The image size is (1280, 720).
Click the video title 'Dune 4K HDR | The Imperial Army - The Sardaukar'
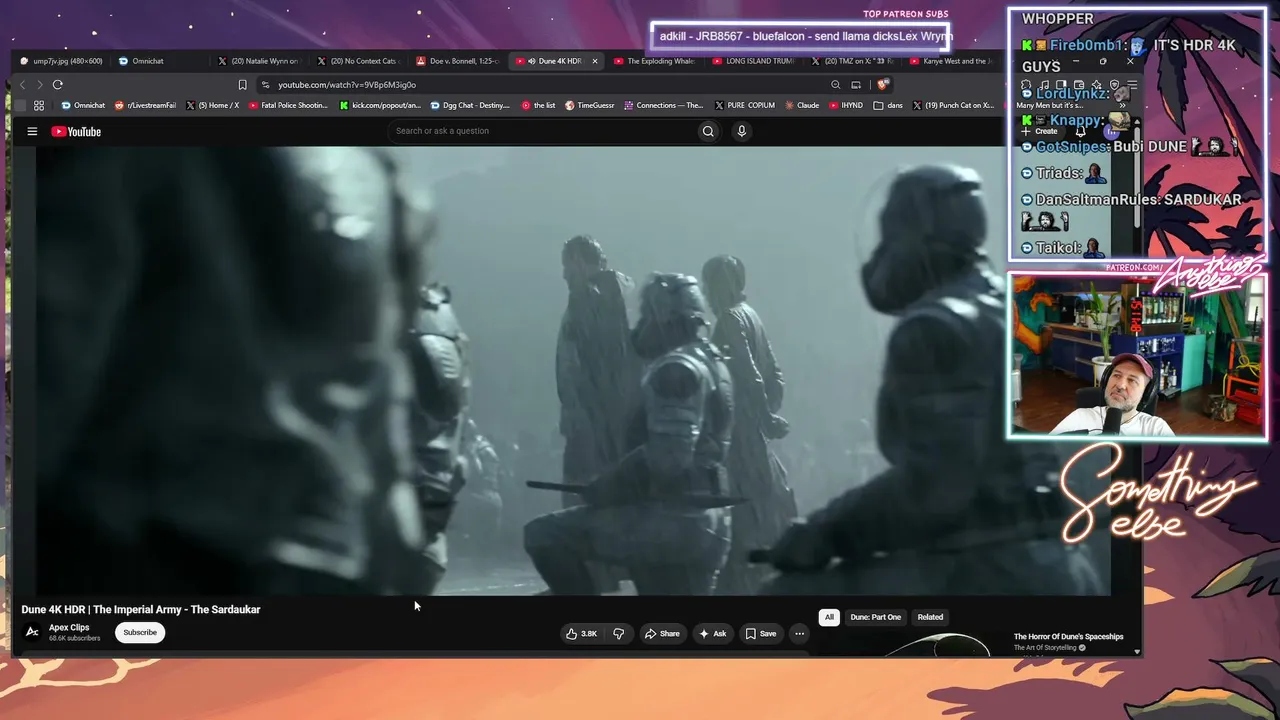pos(141,609)
